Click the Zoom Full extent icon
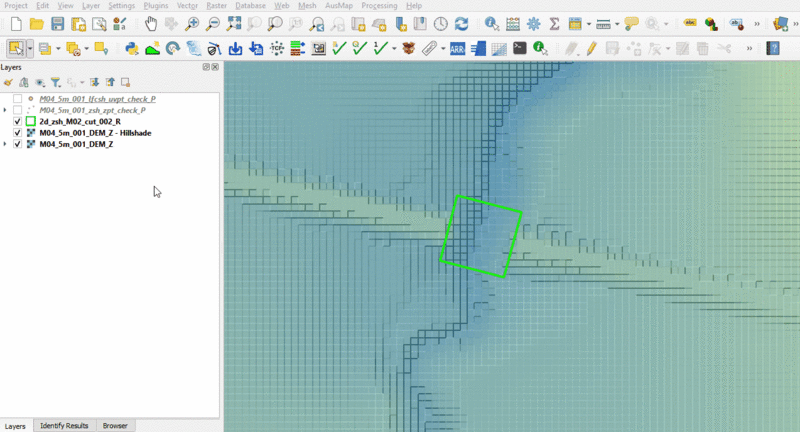Viewport: 800px width, 432px height. coord(233,23)
